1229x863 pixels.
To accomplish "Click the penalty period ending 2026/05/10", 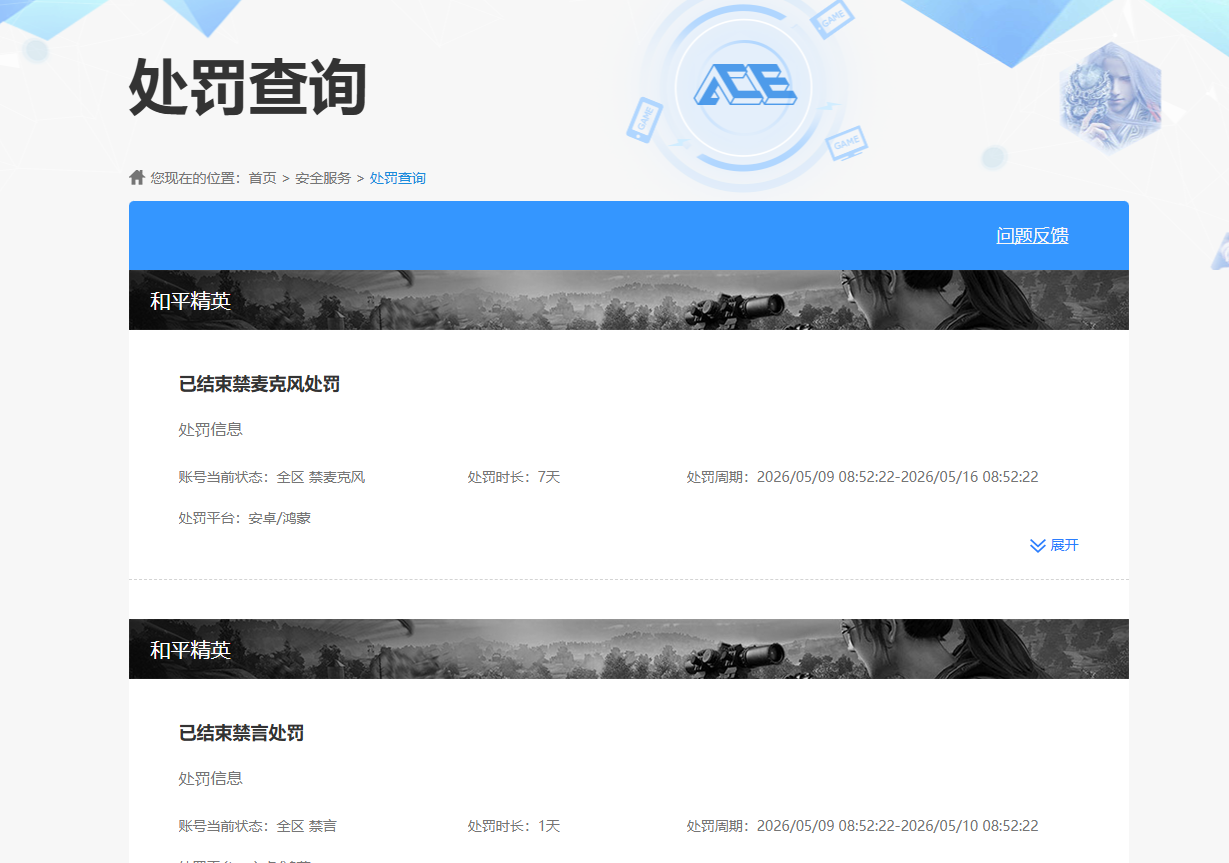I will pos(862,826).
